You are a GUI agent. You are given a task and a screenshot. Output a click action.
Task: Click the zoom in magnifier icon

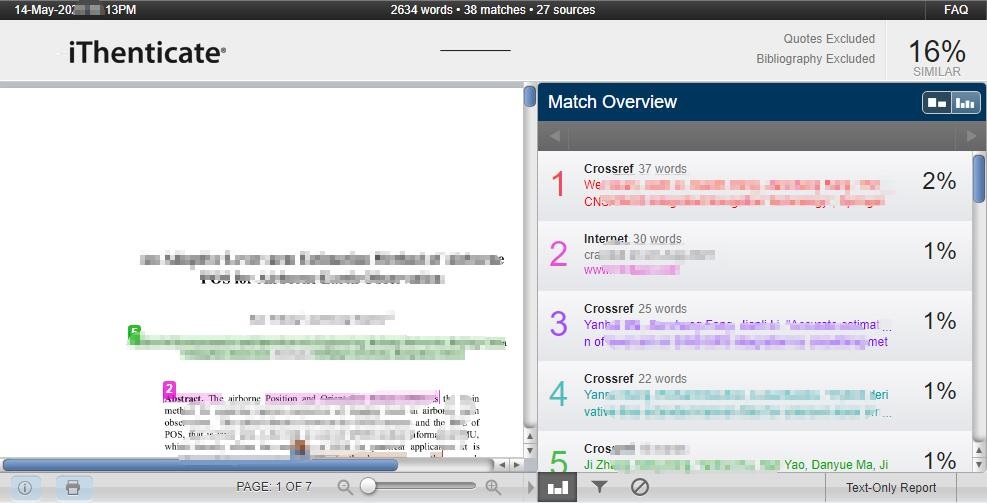click(493, 487)
